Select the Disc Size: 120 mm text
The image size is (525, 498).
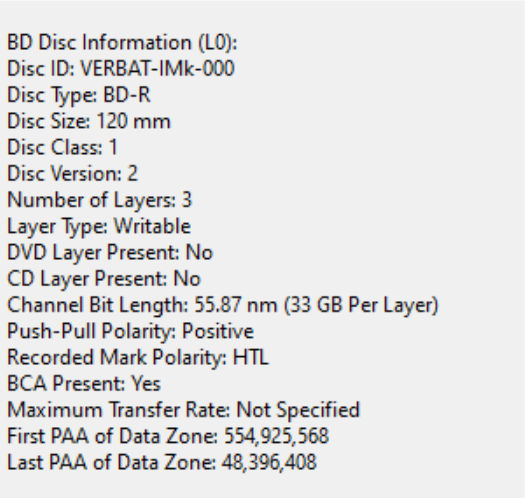click(x=89, y=121)
